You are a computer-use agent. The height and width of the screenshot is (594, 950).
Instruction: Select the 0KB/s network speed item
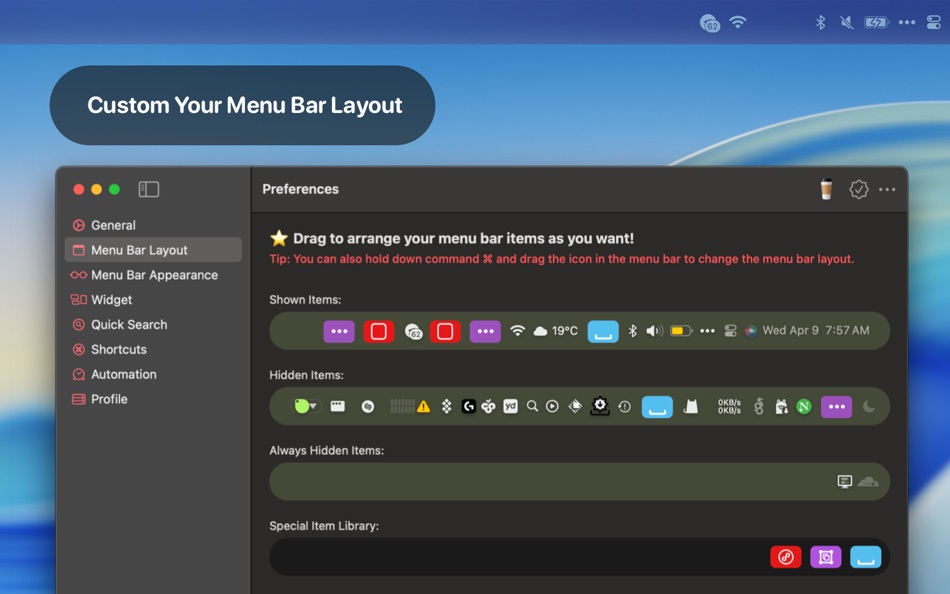pos(729,406)
